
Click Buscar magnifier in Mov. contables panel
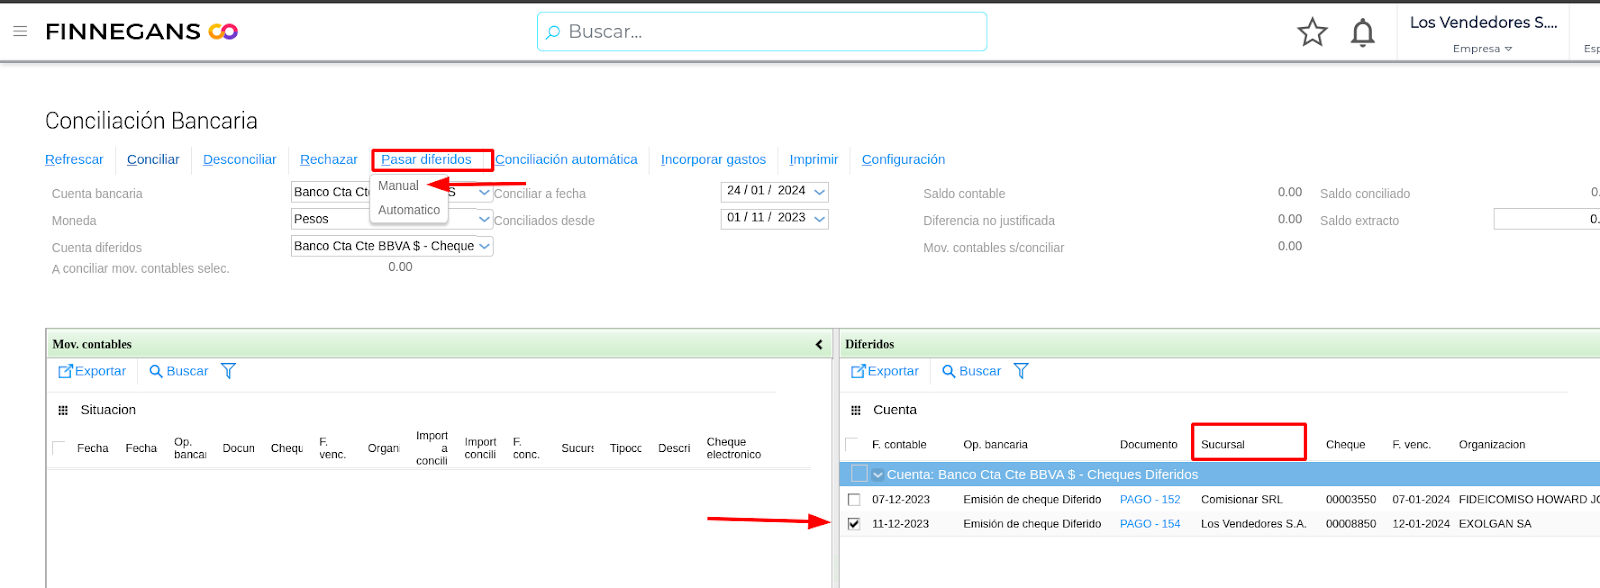(156, 371)
